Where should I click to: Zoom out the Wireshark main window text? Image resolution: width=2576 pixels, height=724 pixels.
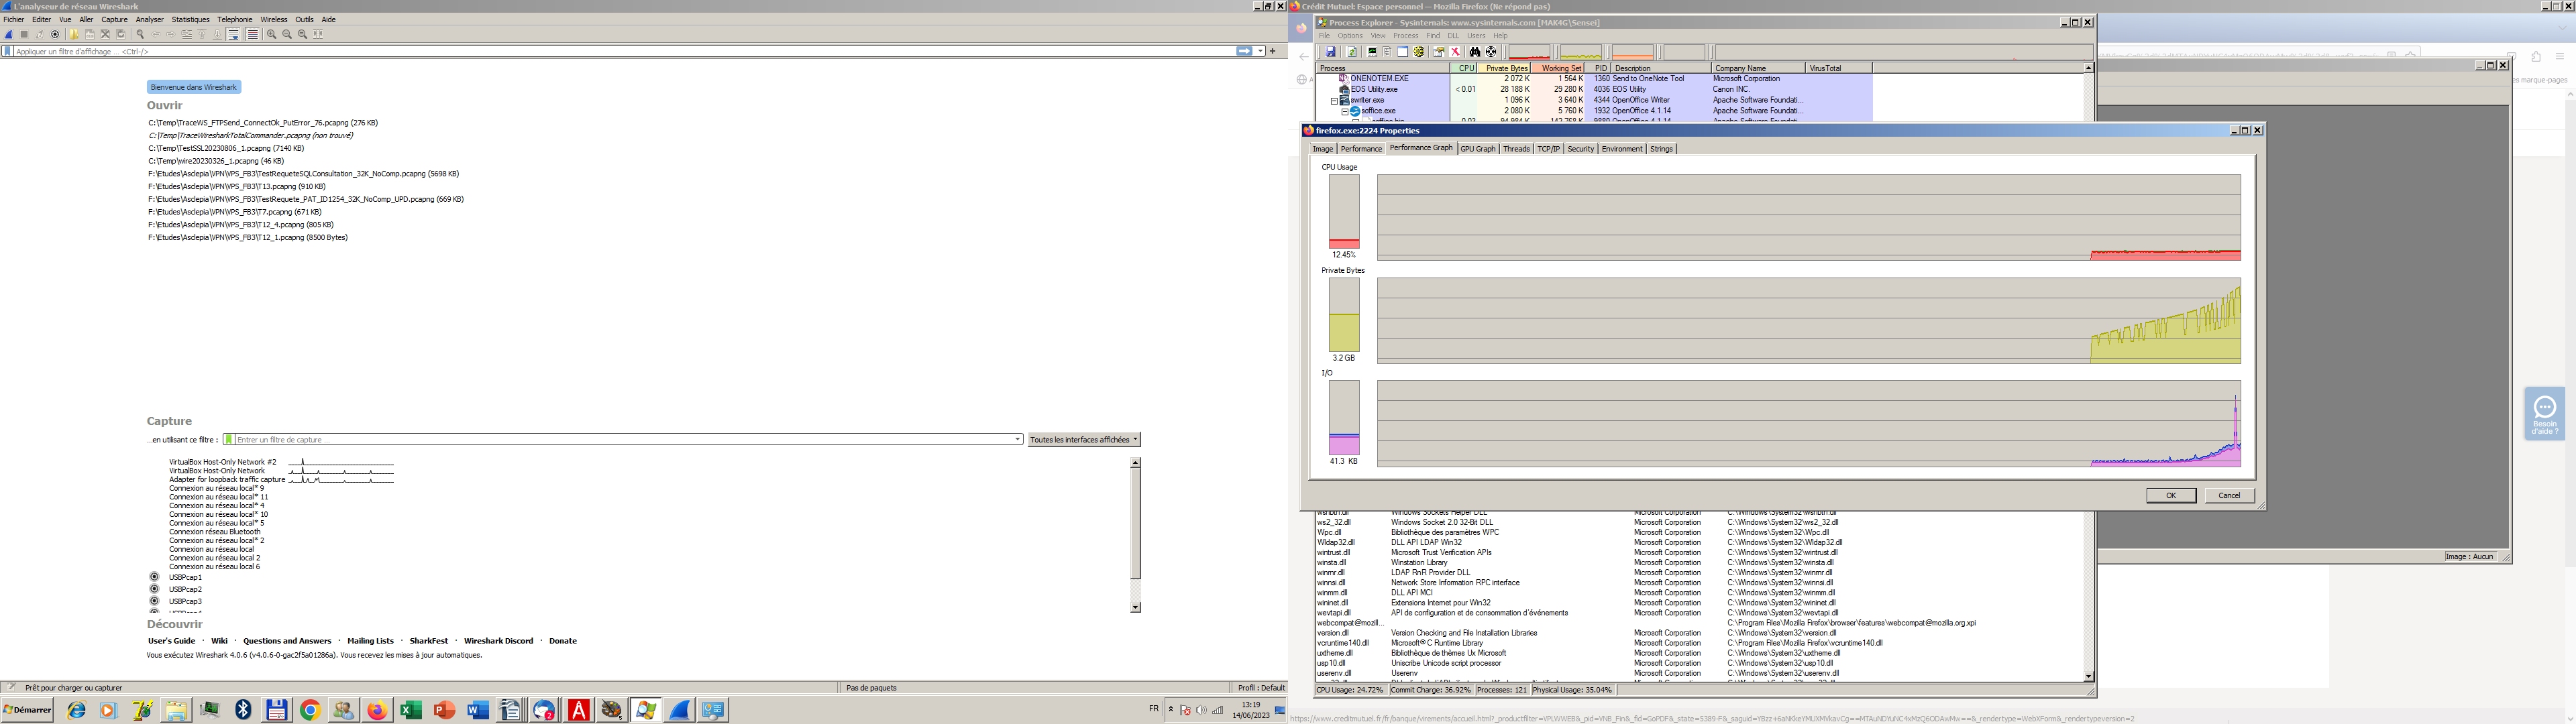point(287,34)
